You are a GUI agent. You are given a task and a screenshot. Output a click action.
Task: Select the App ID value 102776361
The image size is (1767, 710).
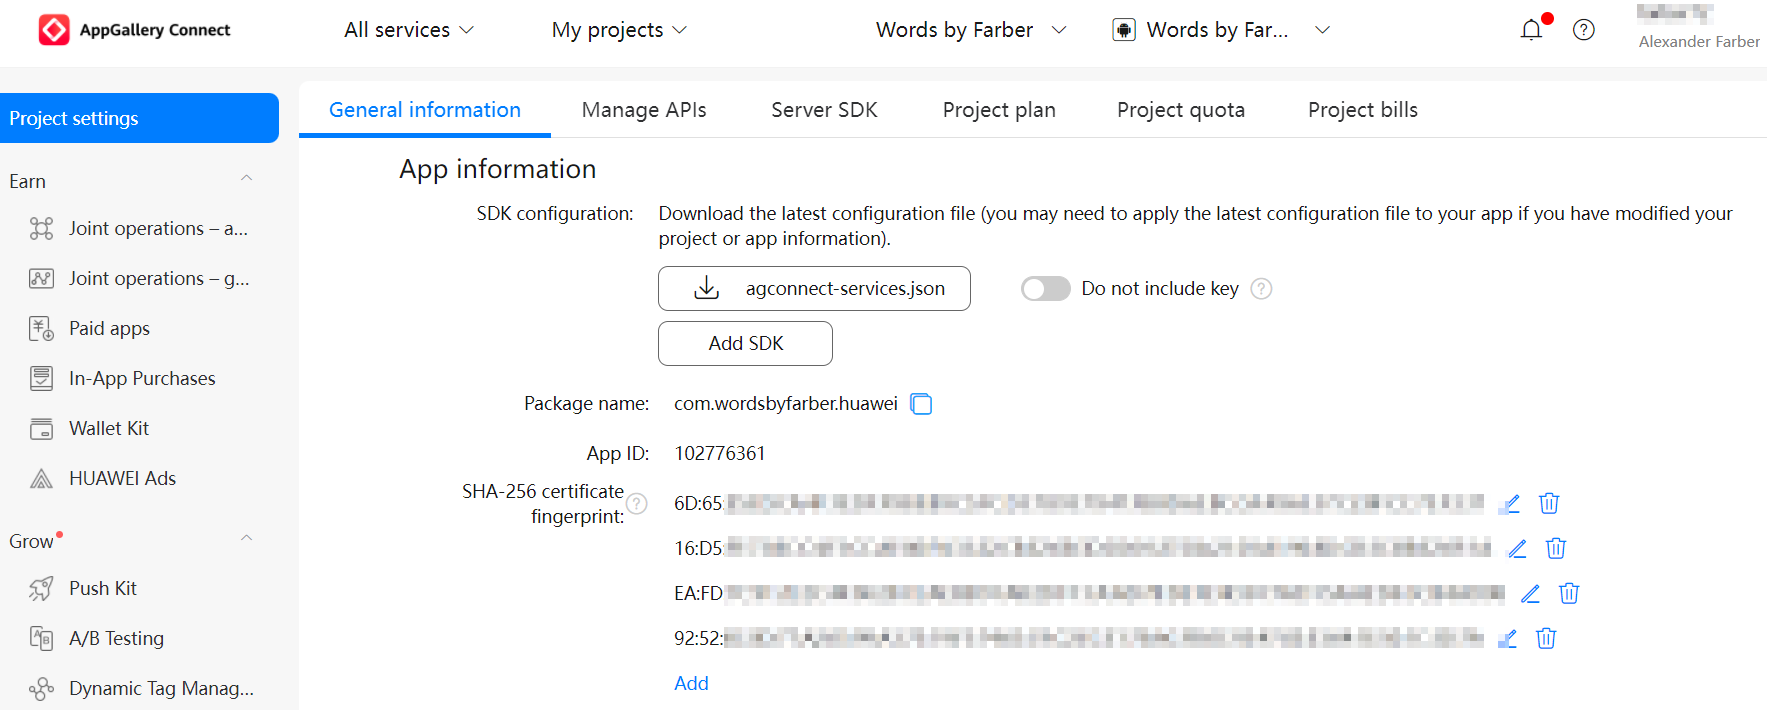click(x=720, y=454)
